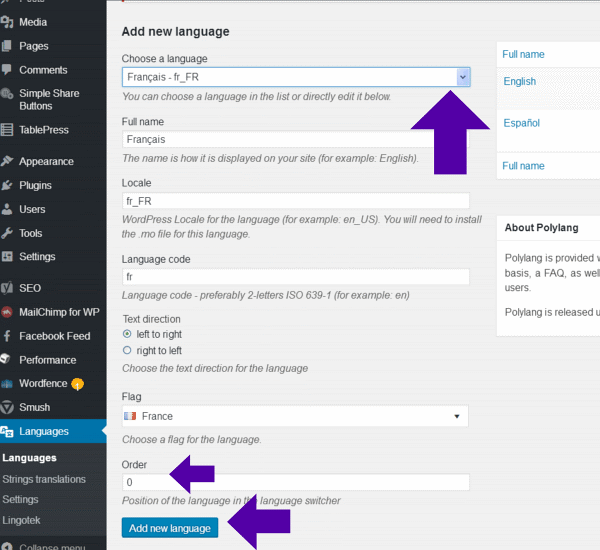Click the TablePress table icon

pos(8,129)
